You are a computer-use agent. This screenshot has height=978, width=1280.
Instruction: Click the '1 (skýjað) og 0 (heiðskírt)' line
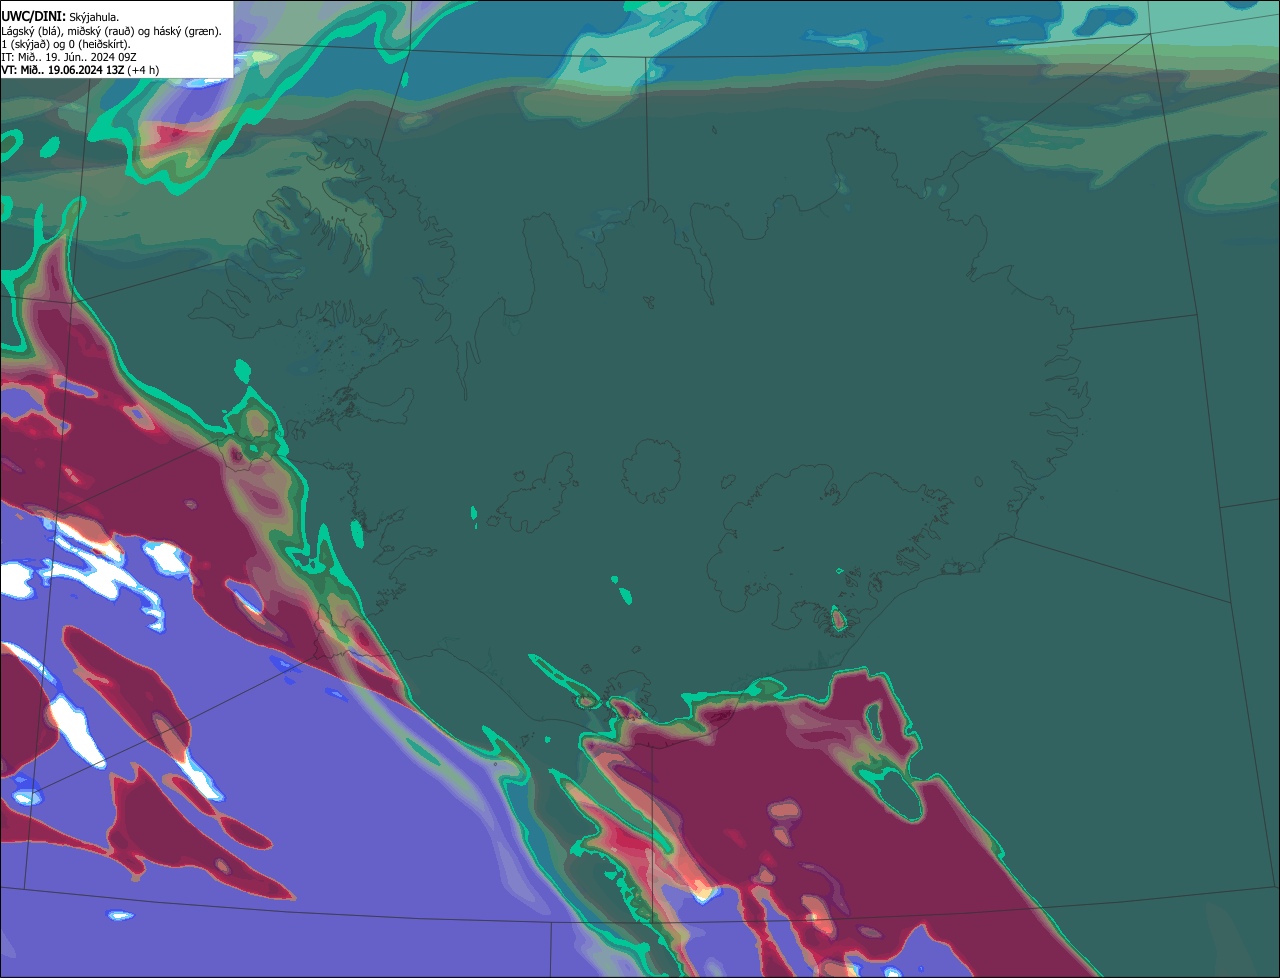[x=66, y=44]
